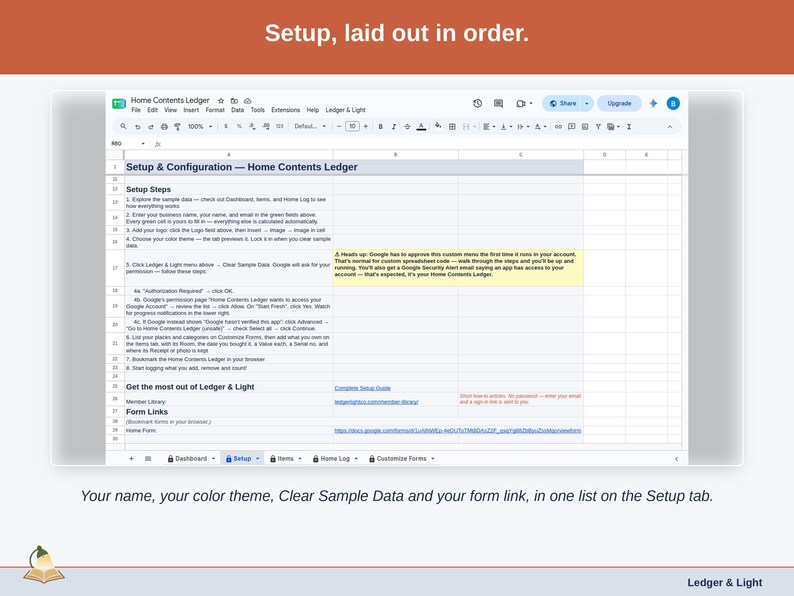Open the zoom 100% dropdown
The width and height of the screenshot is (794, 596).
click(x=200, y=127)
